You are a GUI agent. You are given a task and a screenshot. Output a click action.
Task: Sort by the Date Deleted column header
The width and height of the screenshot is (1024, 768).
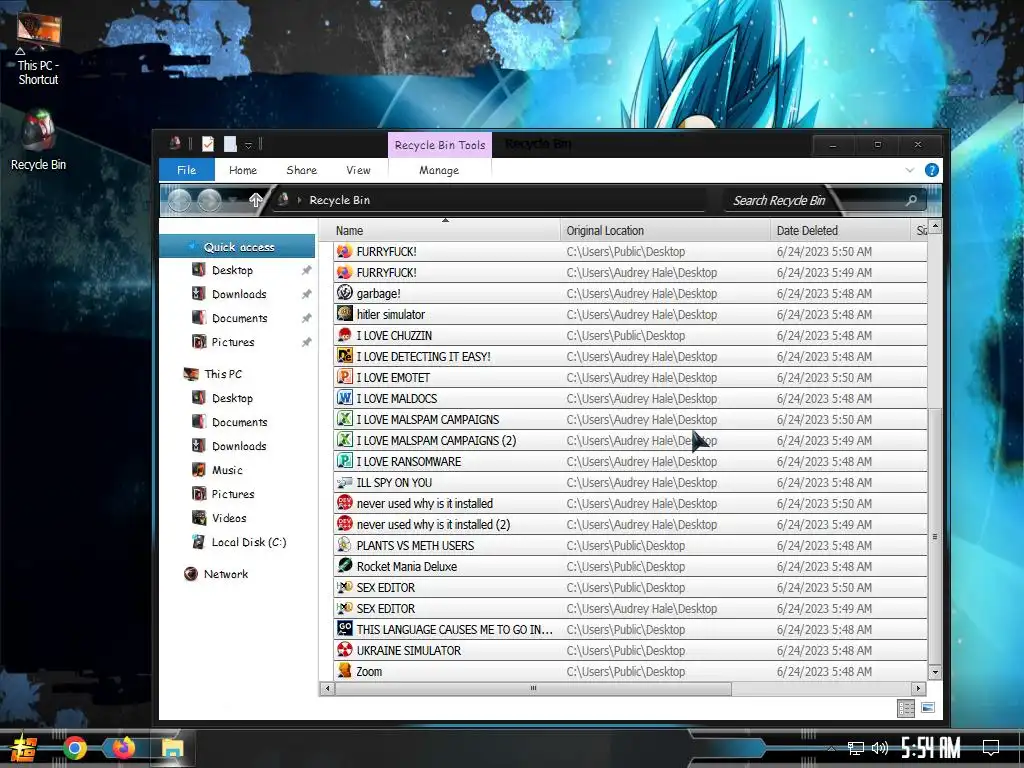(x=842, y=231)
